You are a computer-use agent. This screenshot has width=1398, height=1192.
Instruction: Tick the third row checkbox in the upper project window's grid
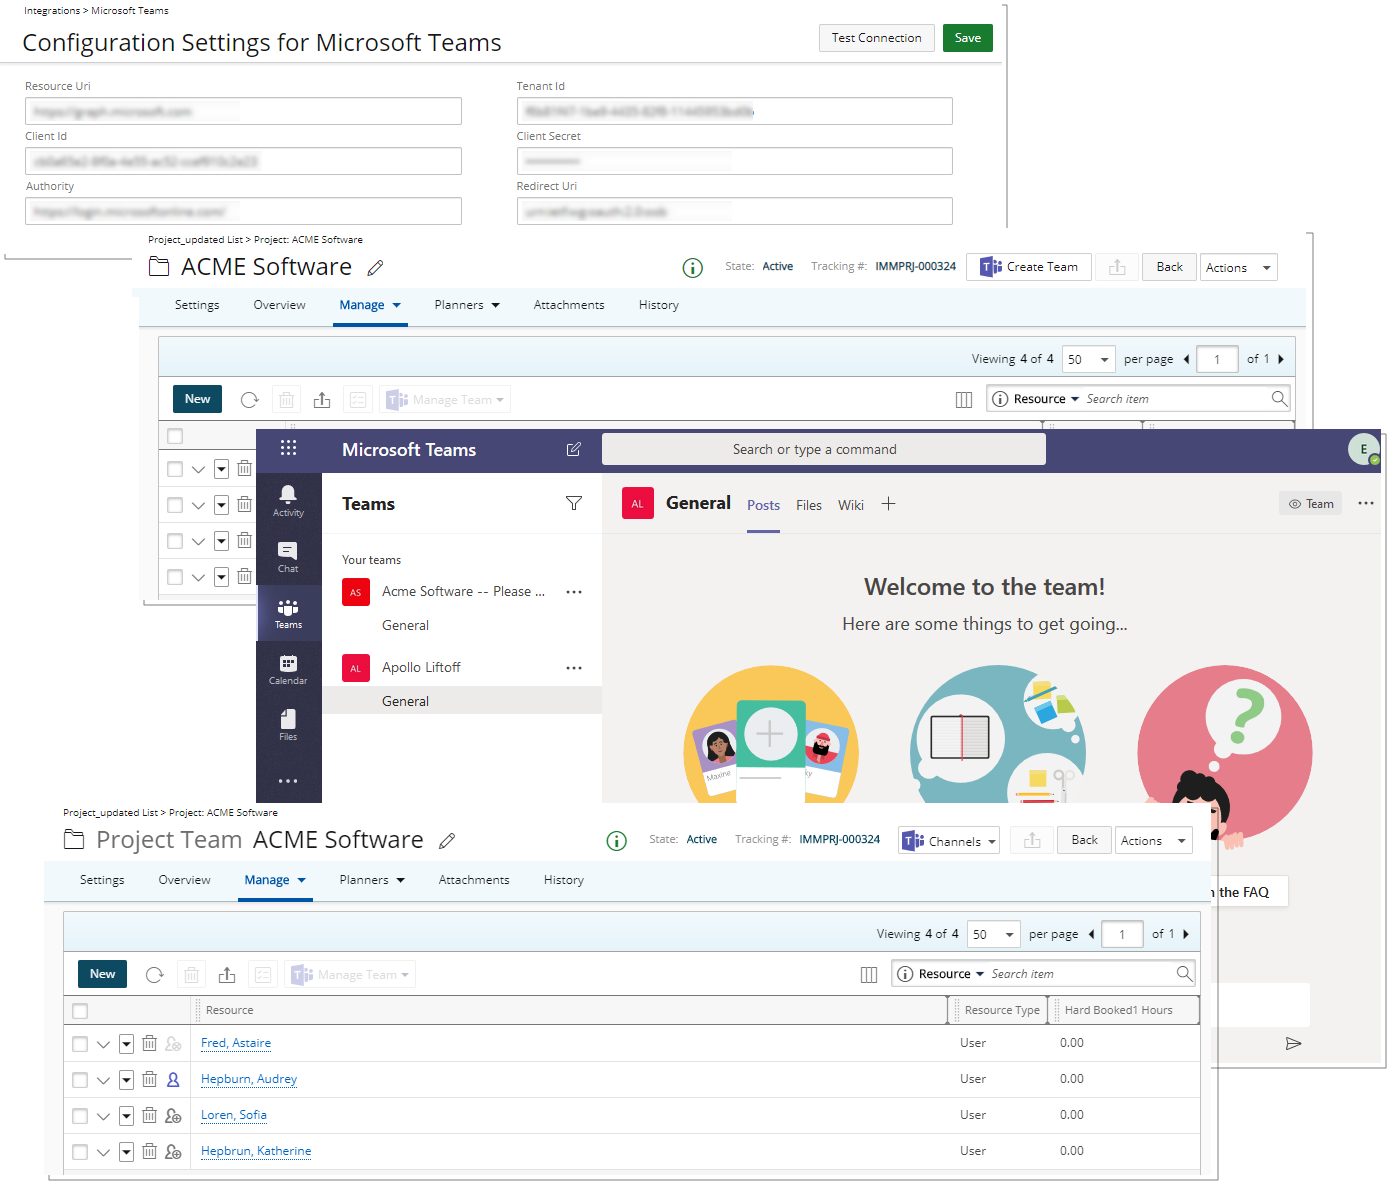tap(175, 541)
